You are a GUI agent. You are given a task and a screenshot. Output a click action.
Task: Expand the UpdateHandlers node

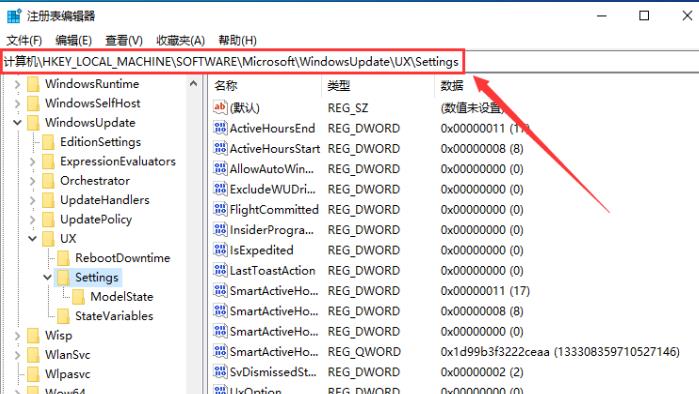[x=32, y=200]
